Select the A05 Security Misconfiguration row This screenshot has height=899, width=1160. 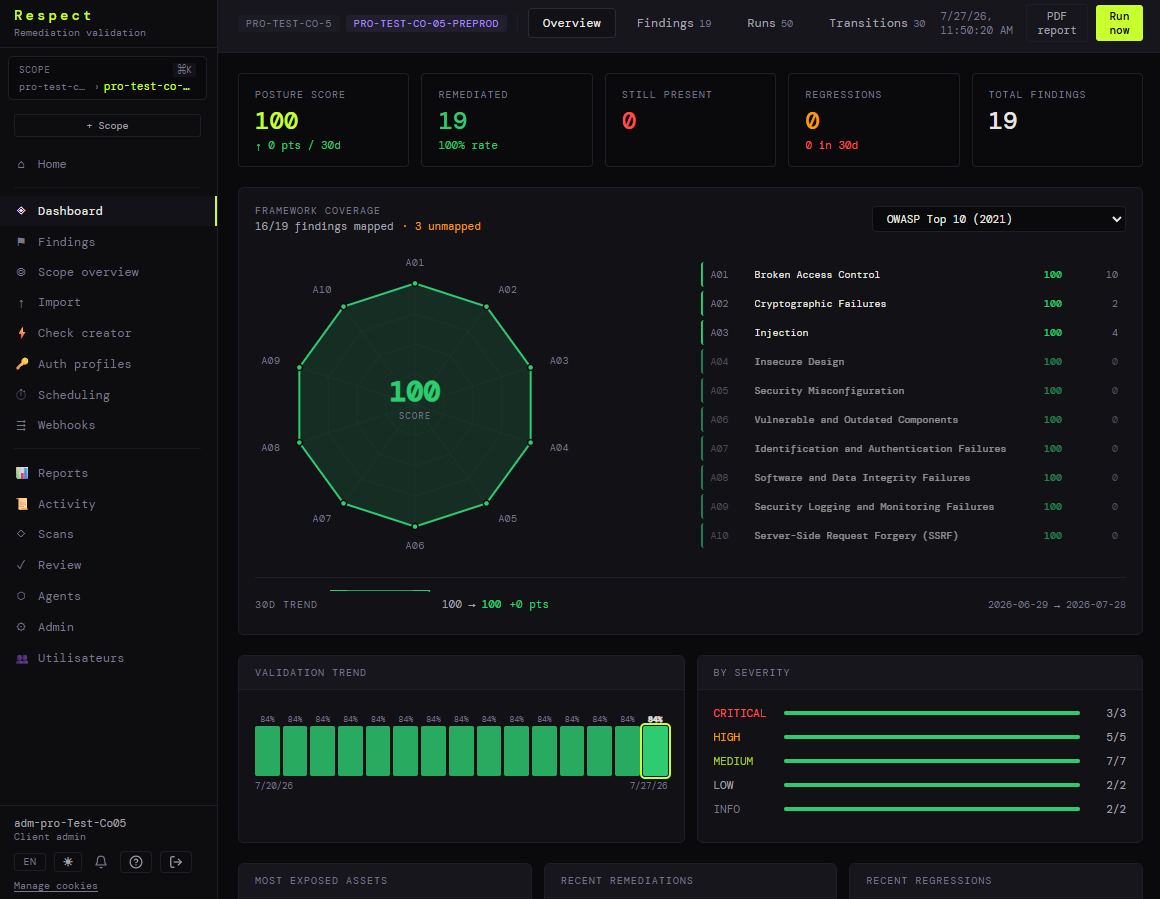[913, 391]
